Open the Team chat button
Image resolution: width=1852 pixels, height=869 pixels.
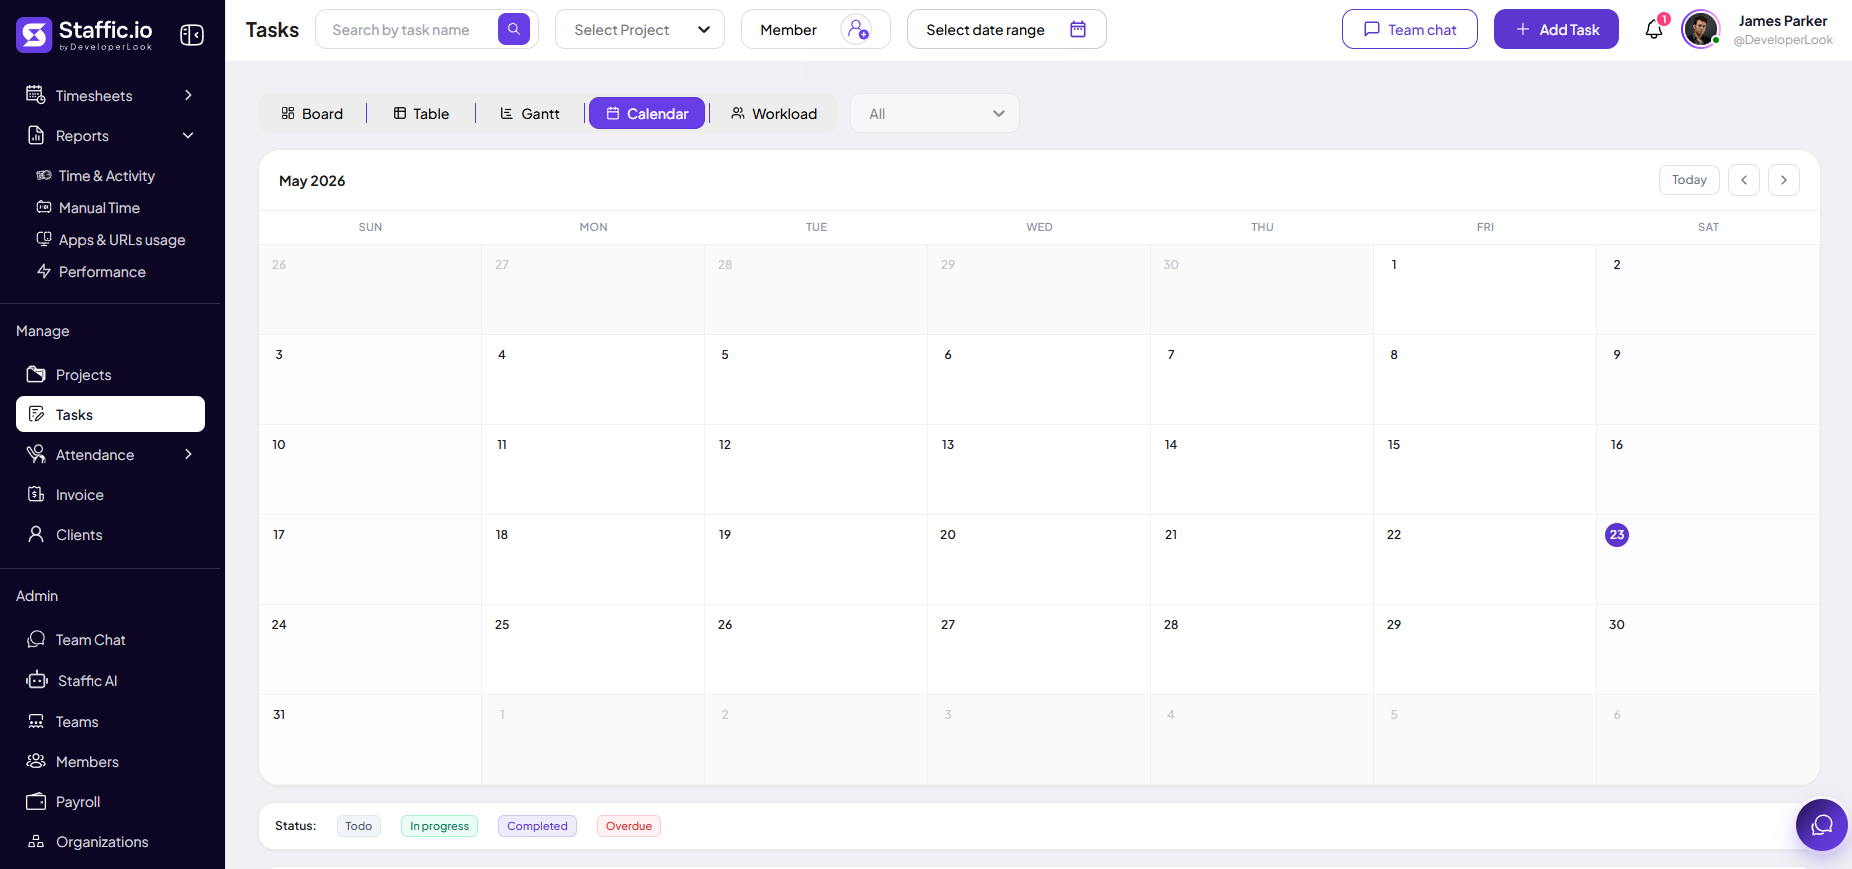click(1410, 29)
